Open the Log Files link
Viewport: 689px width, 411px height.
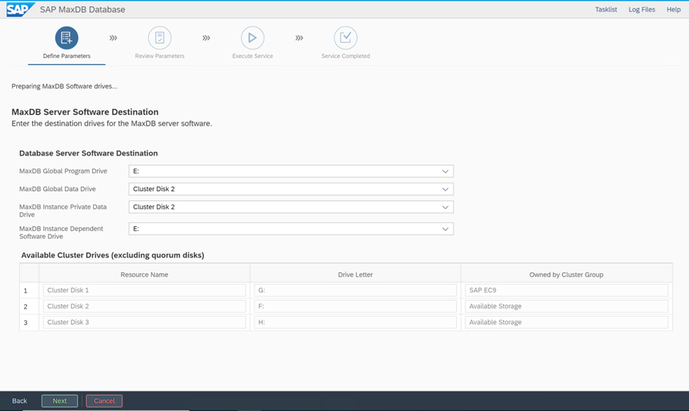tap(642, 9)
